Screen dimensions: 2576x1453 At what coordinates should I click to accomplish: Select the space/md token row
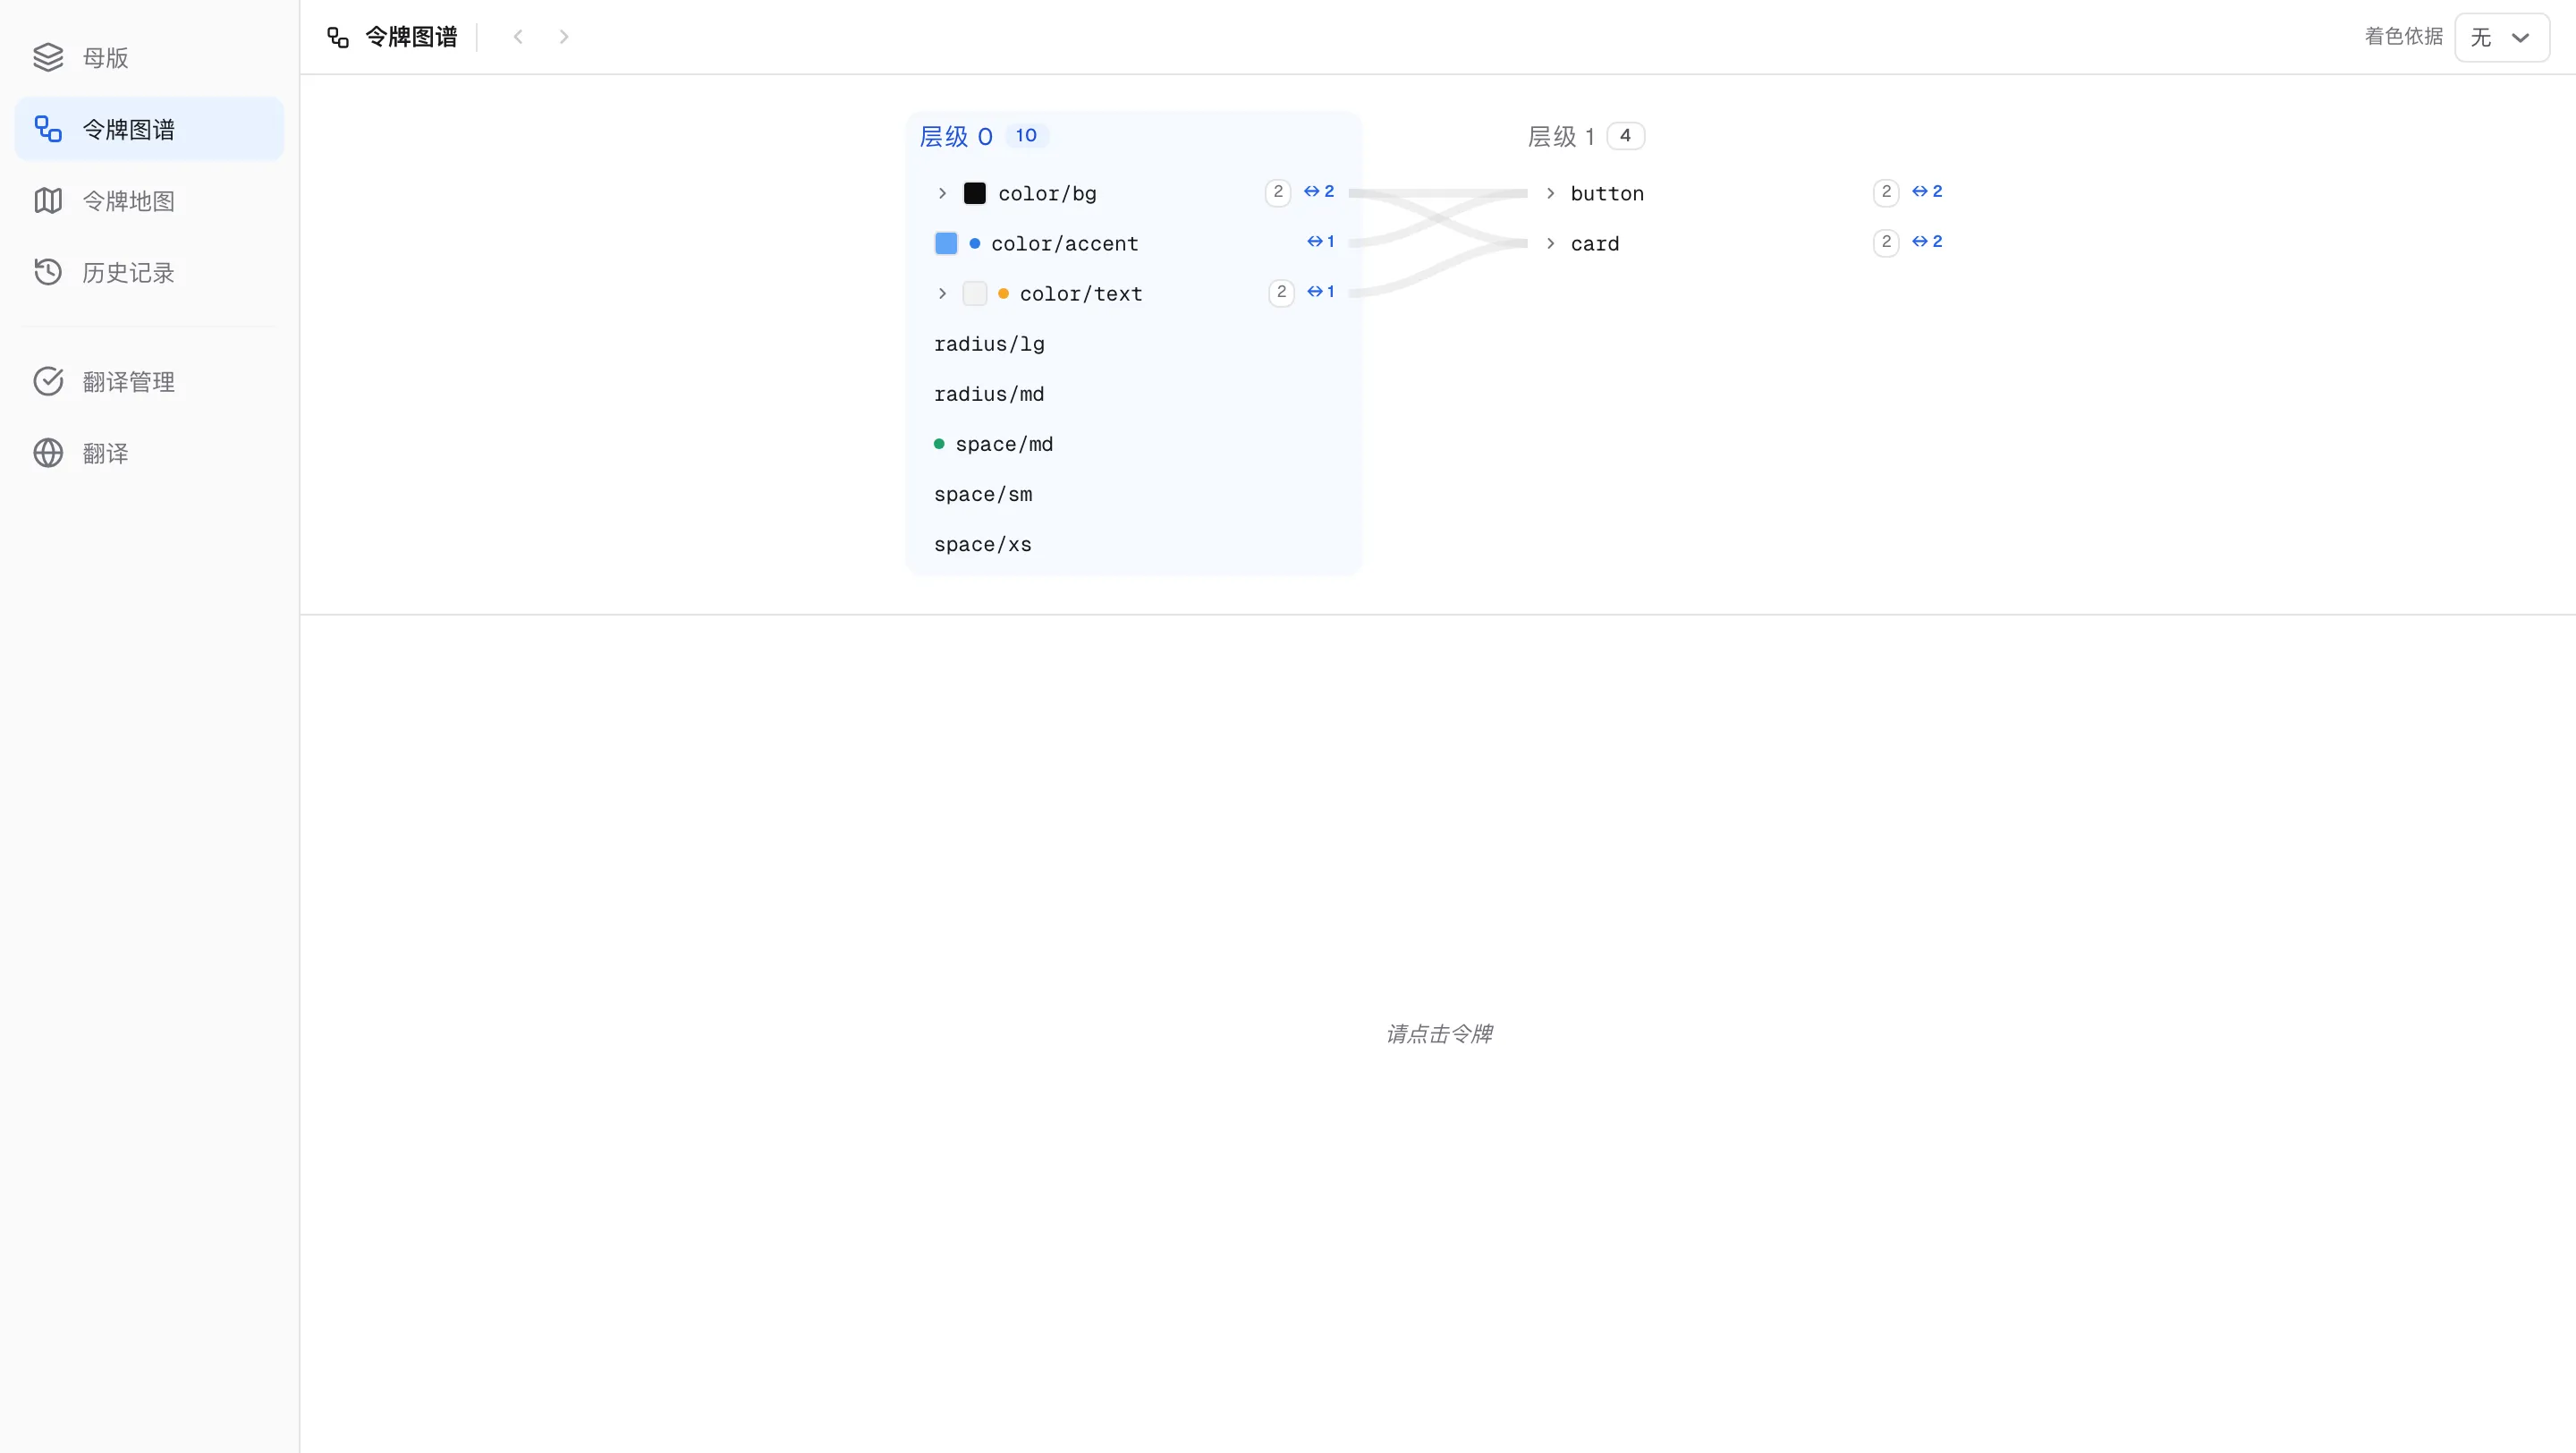1134,444
